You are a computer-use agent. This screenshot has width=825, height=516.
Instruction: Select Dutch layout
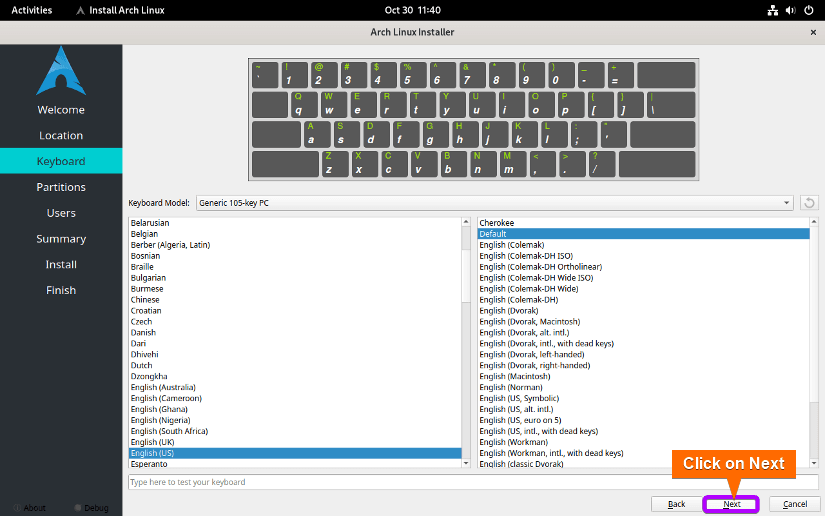click(295, 366)
